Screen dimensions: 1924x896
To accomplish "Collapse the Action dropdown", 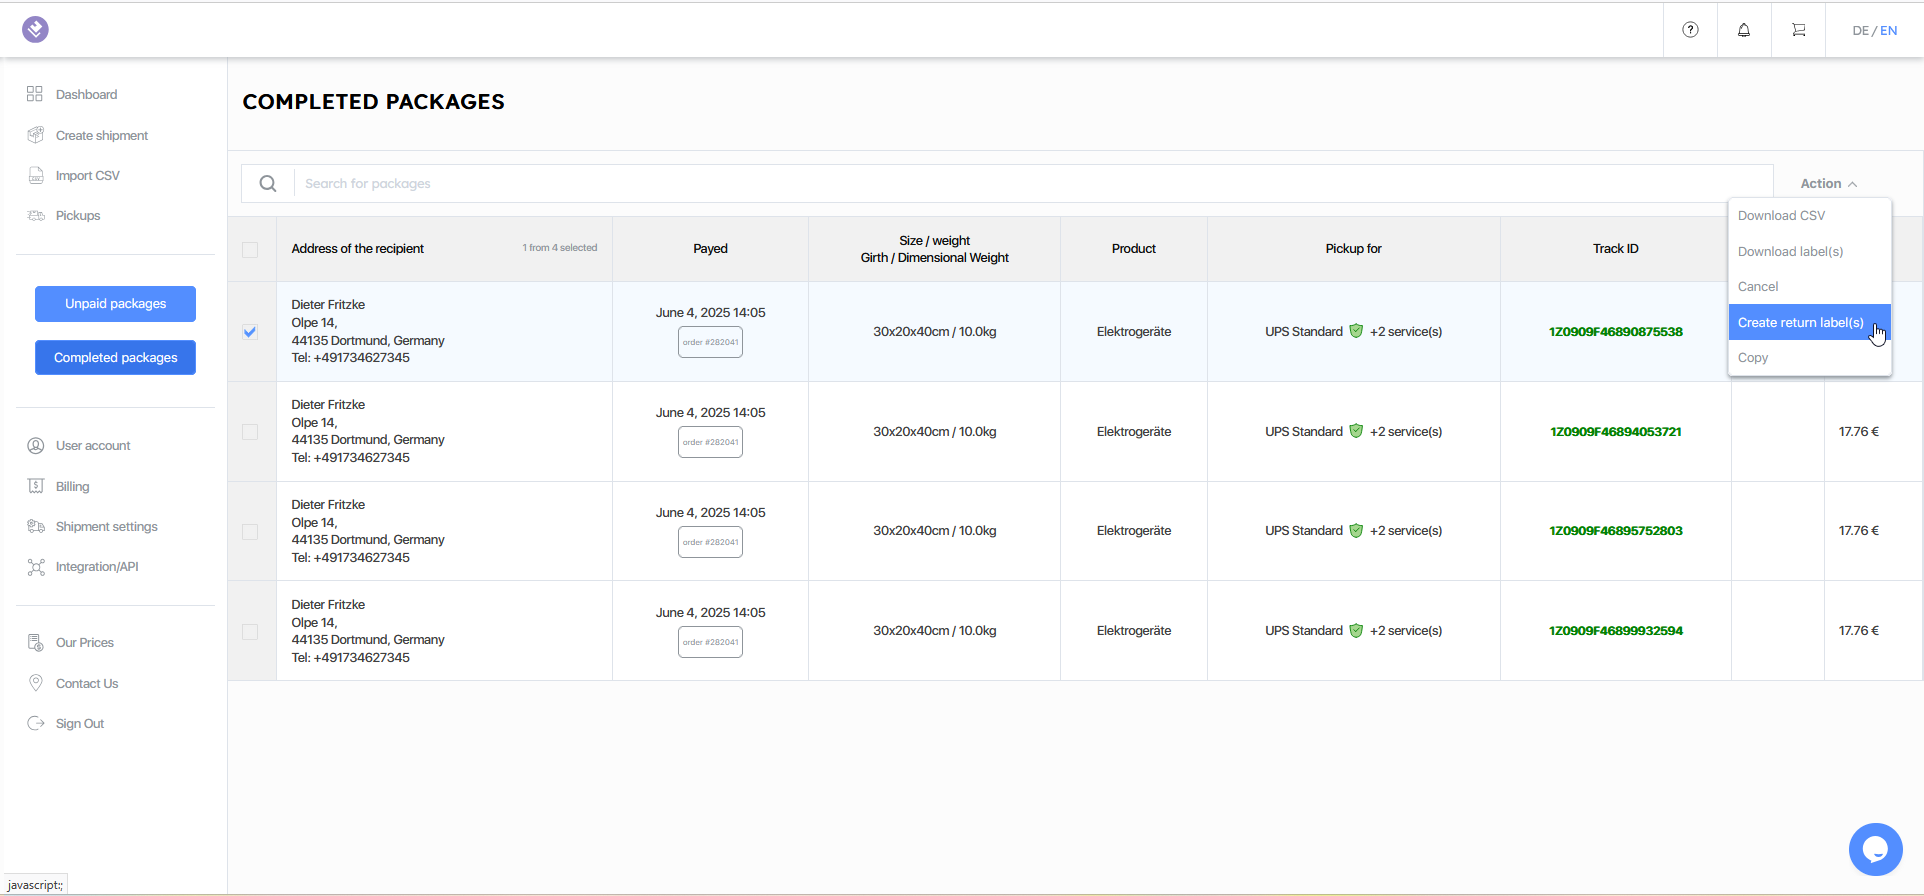I will [1828, 184].
